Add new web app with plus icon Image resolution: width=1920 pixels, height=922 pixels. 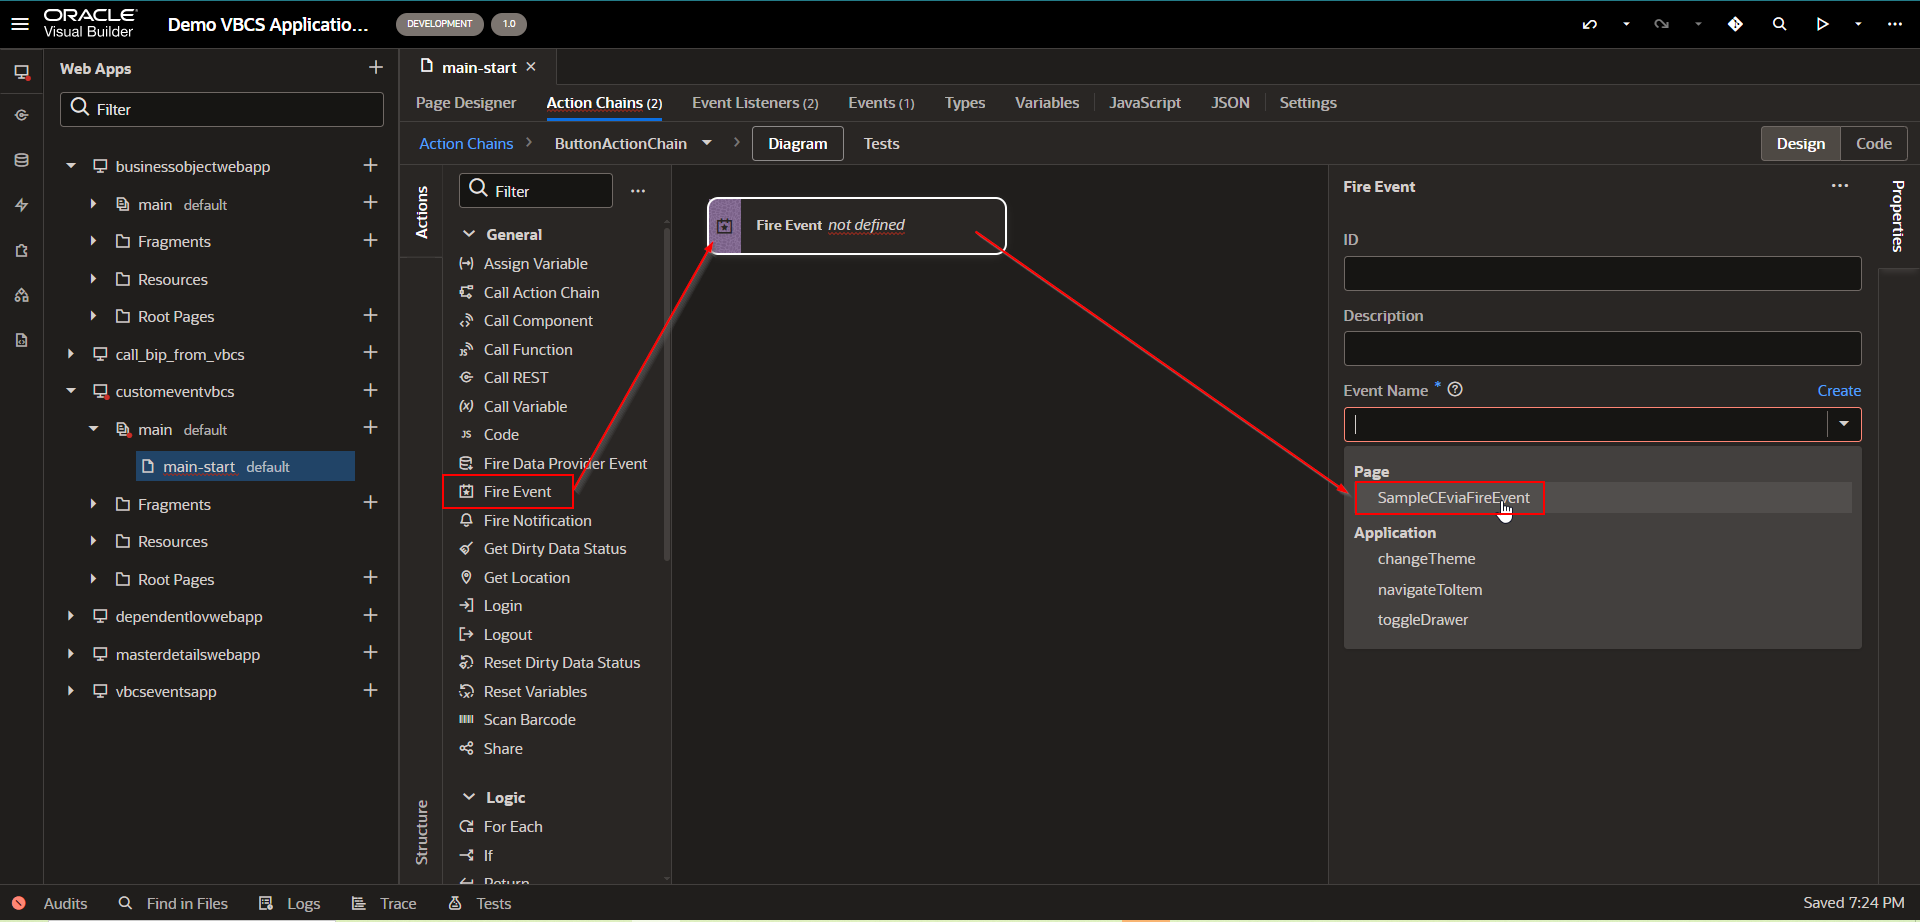pyautogui.click(x=376, y=67)
